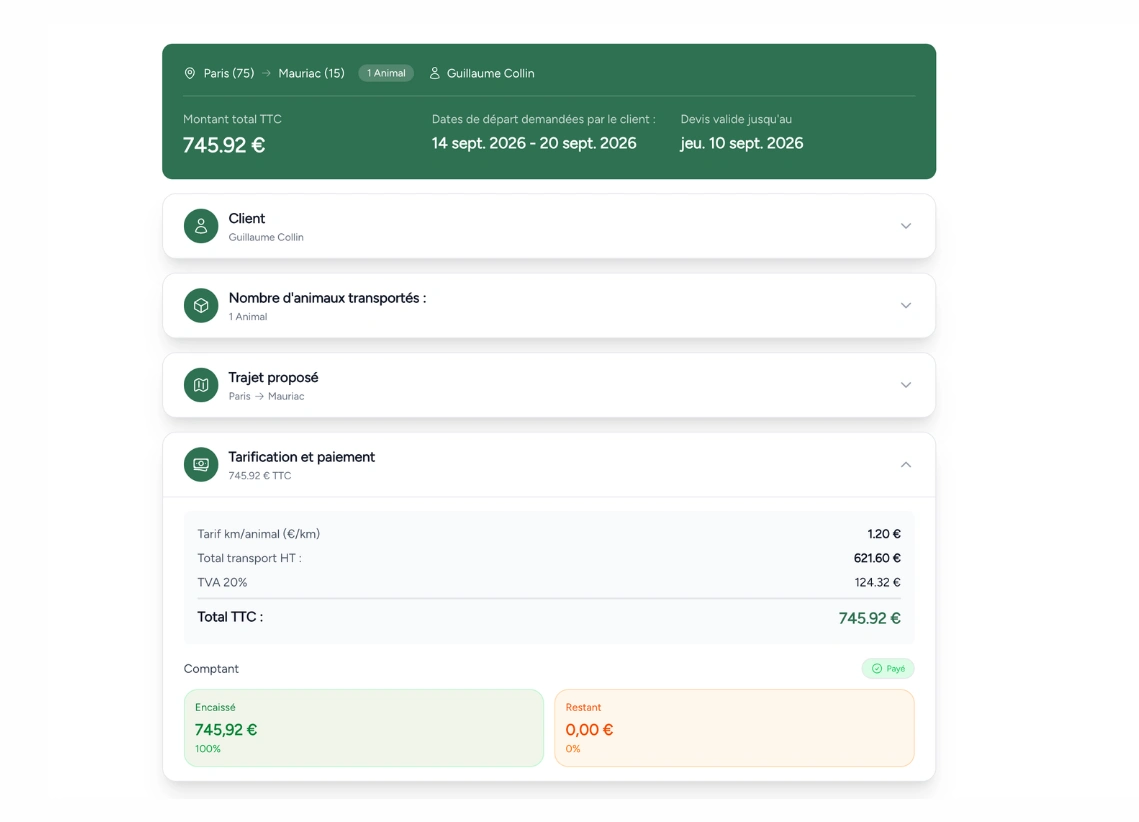The height and width of the screenshot is (822, 1139).
Task: Click the banknote icon for Tarification et paiement
Action: (201, 465)
